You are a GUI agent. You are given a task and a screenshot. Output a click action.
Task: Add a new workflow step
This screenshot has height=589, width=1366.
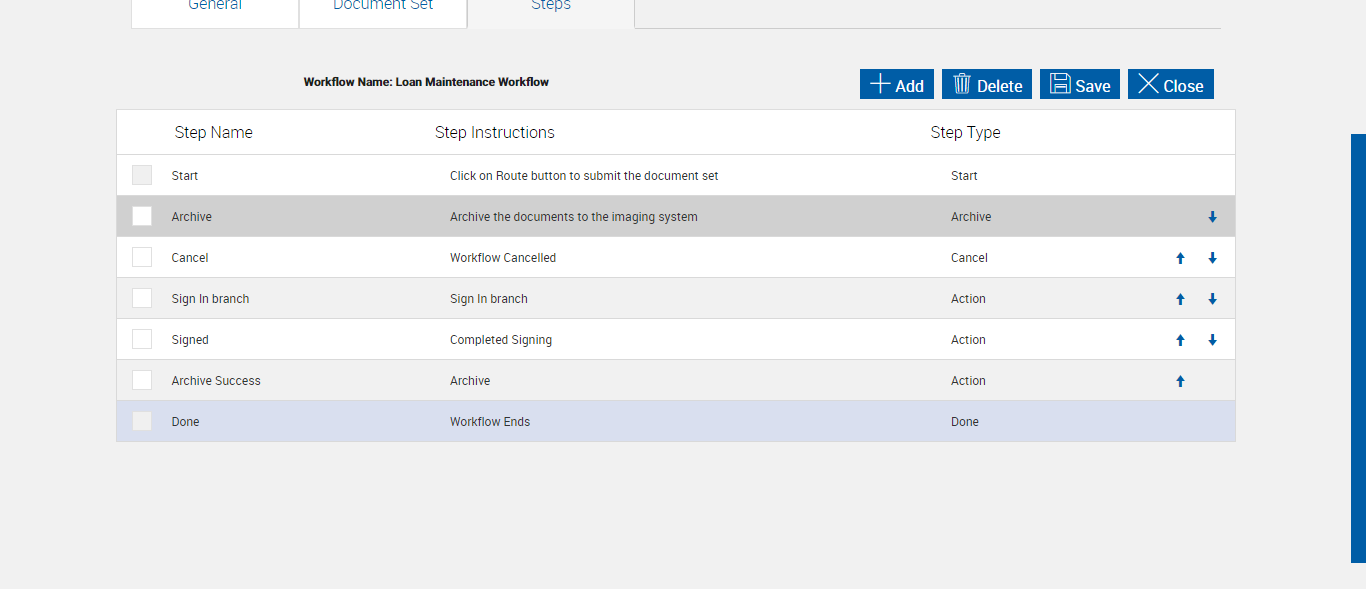coord(897,85)
